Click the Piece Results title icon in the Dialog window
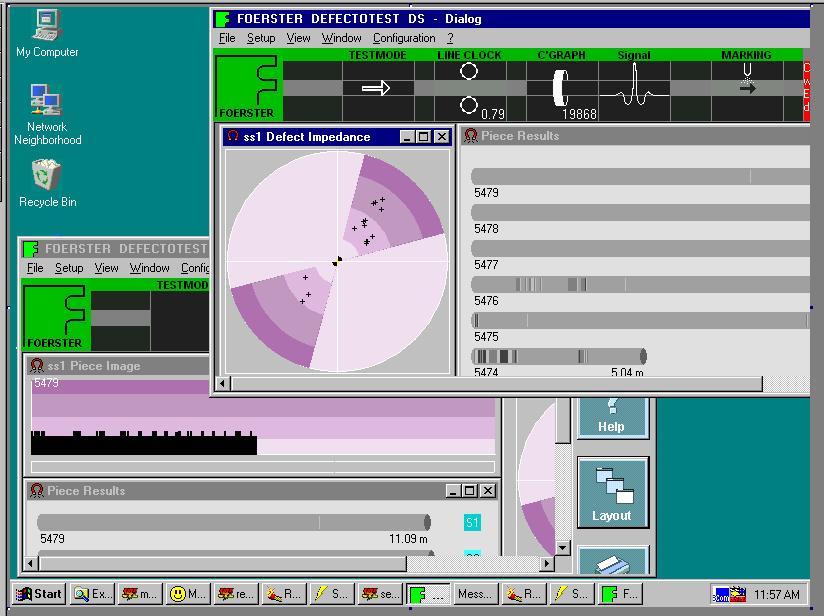 point(471,136)
